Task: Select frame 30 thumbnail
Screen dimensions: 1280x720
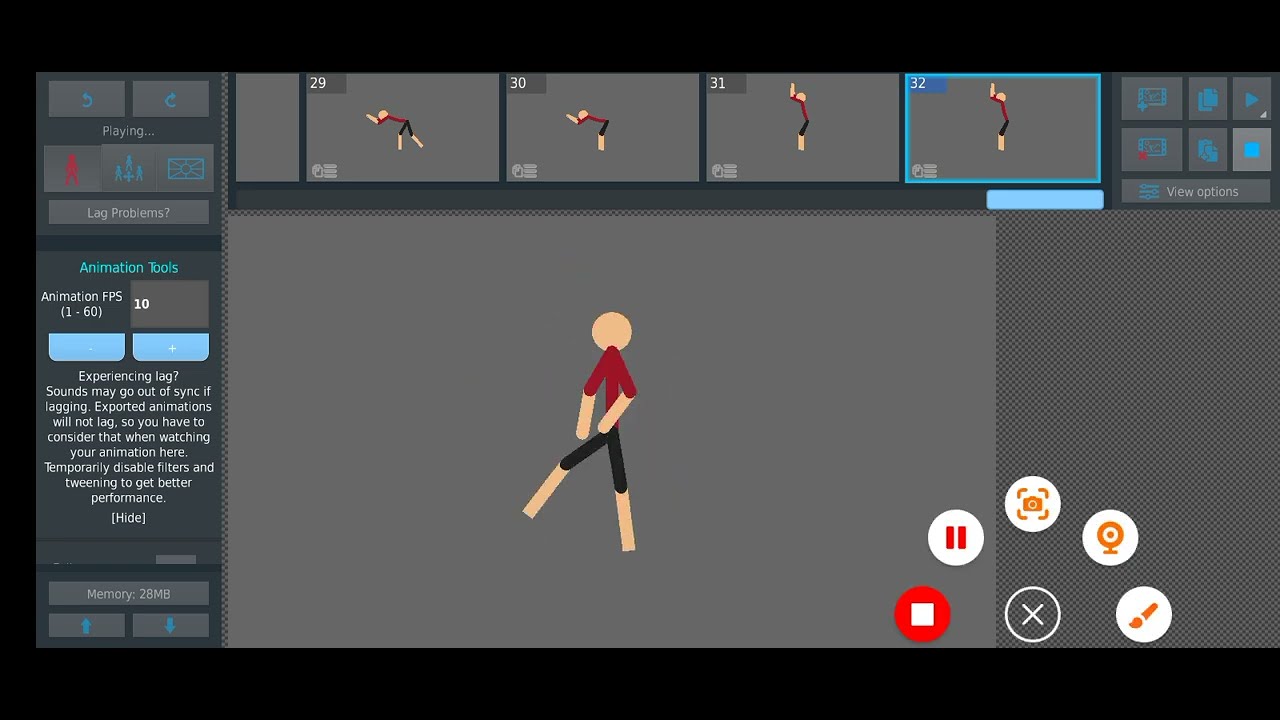Action: point(603,128)
